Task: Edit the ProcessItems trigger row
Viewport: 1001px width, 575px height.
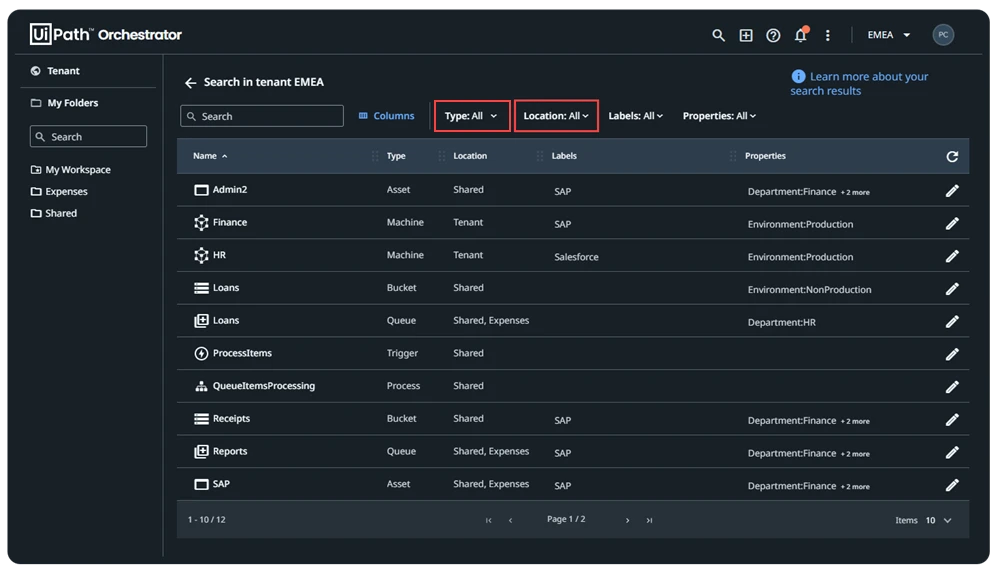Action: coord(952,354)
